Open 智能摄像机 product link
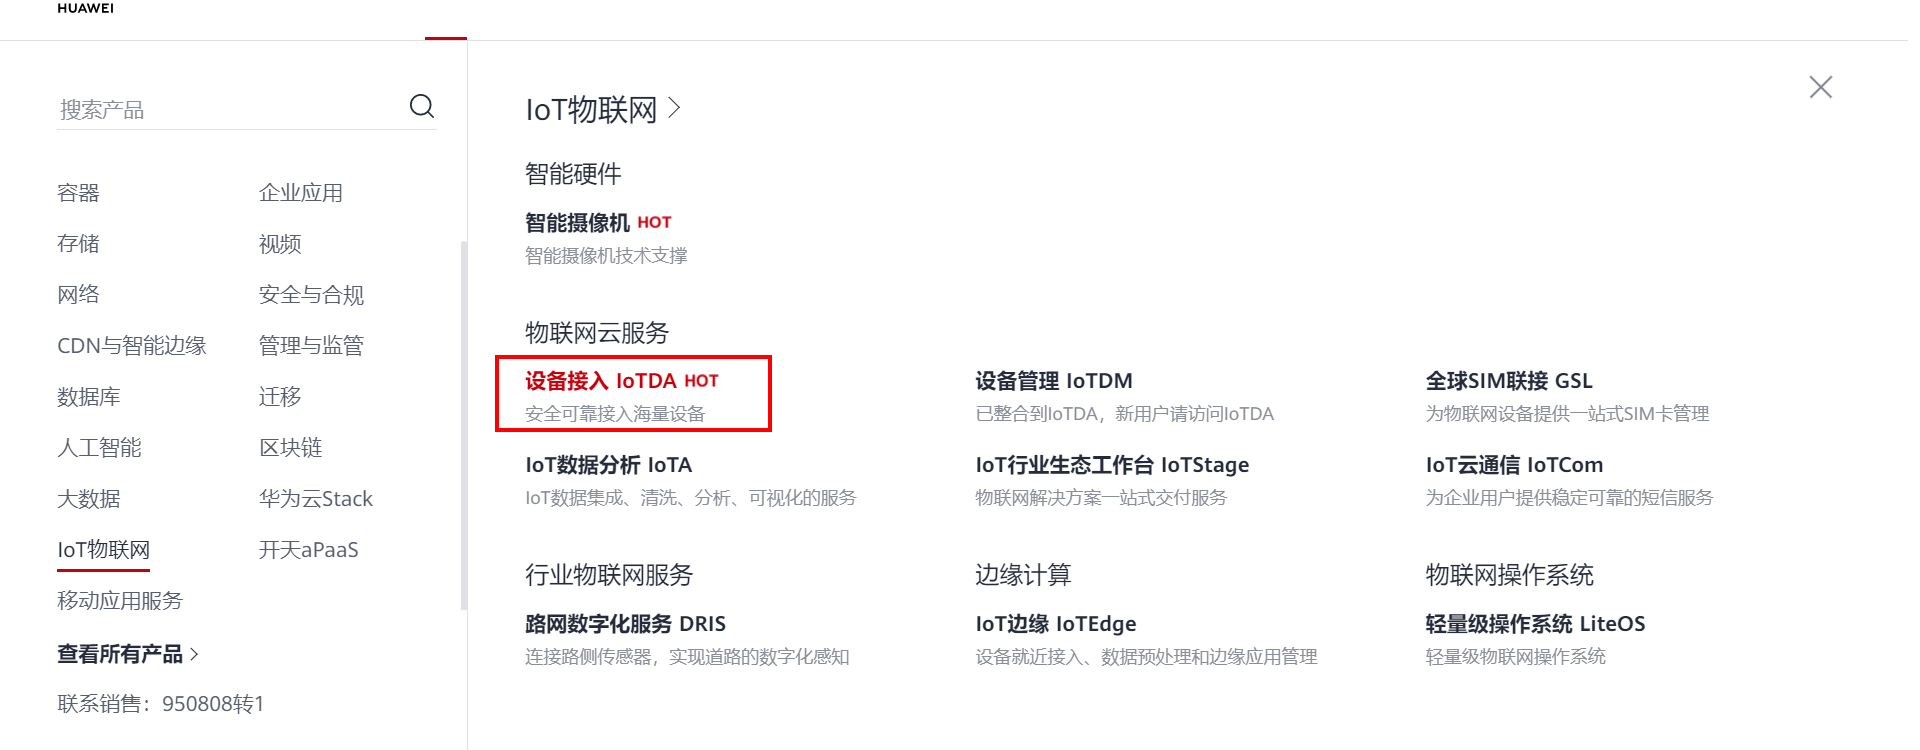This screenshot has width=1920, height=750. pyautogui.click(x=578, y=222)
